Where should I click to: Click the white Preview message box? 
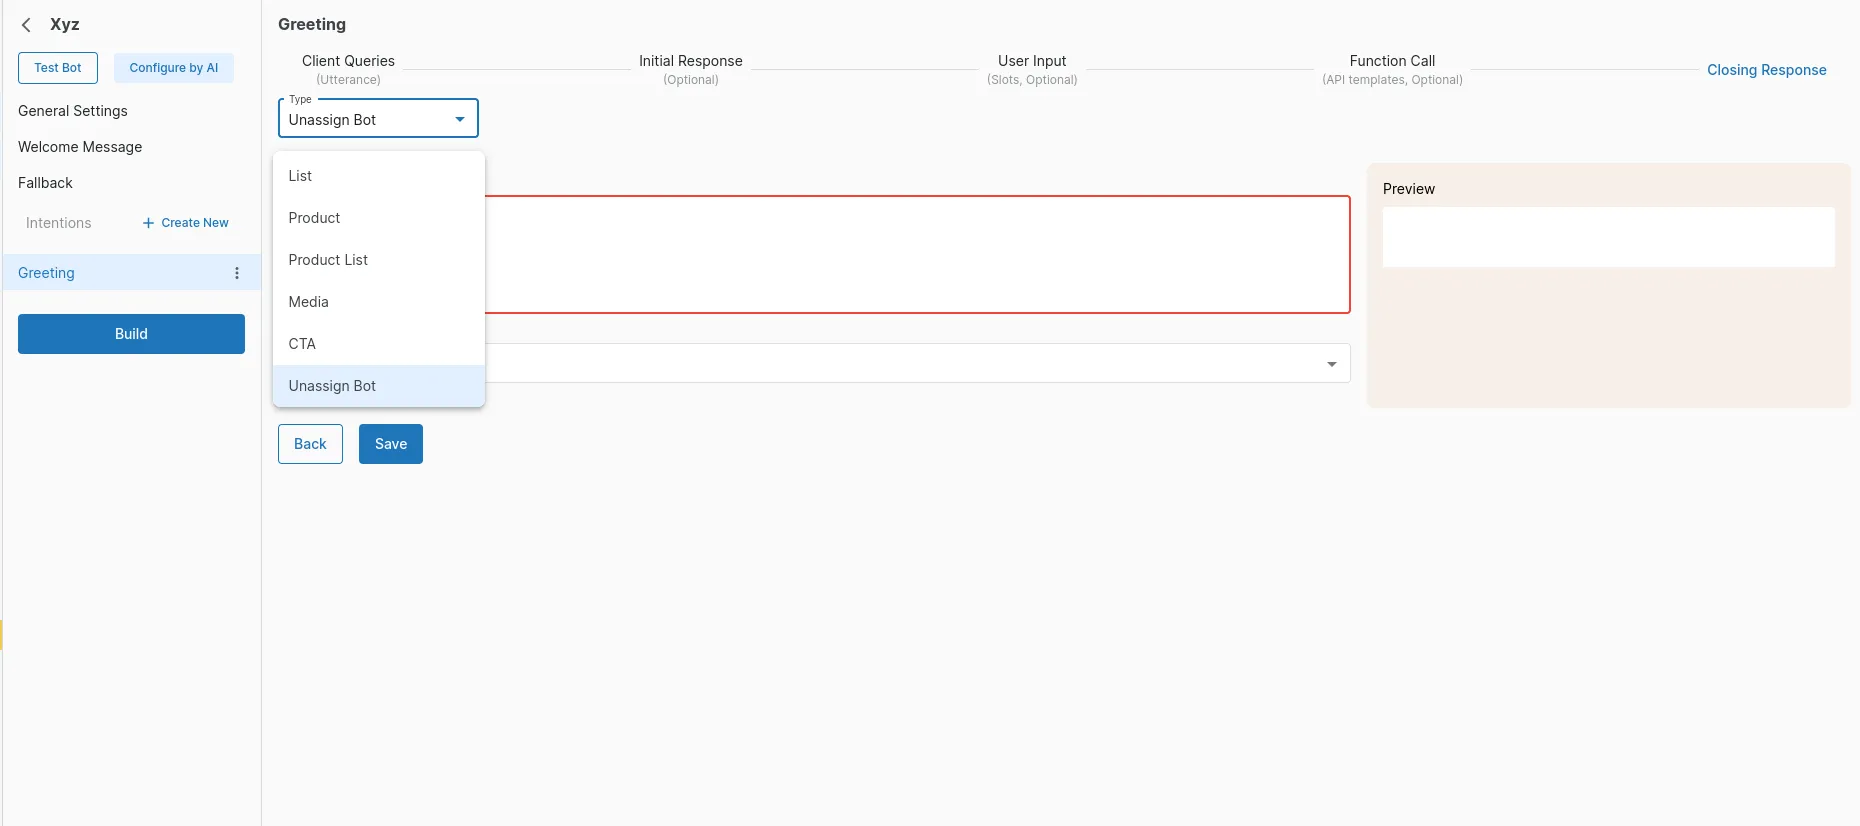pos(1608,237)
